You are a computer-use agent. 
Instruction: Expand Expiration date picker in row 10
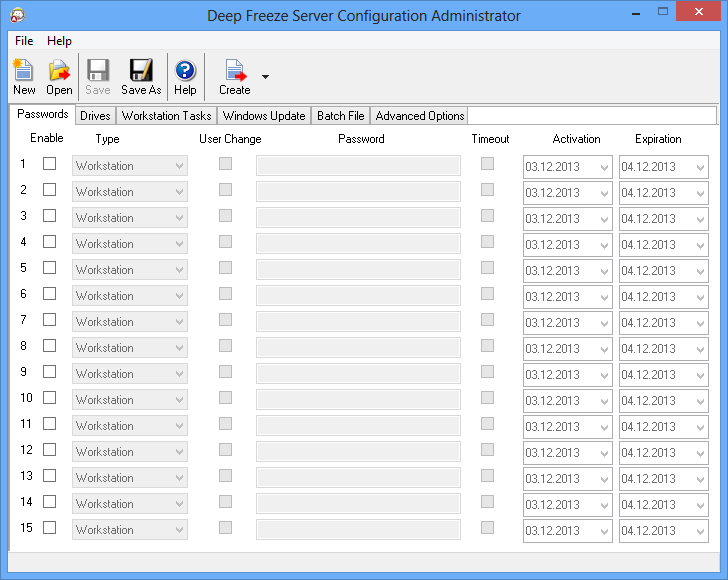tap(700, 401)
